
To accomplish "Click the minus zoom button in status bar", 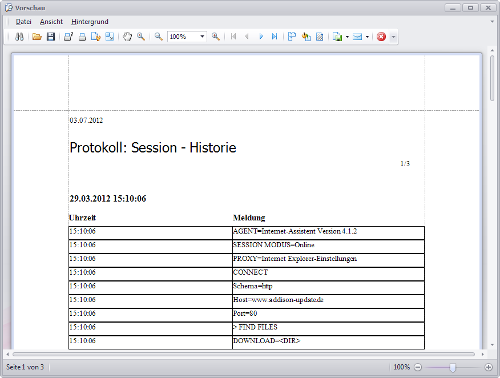I will (418, 367).
